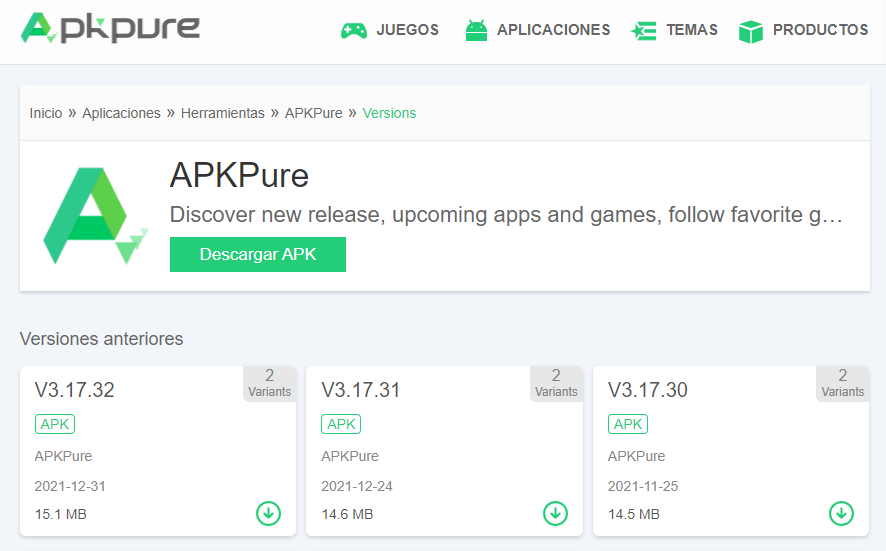Show the 2 Variants of V3.17.32
886x551 pixels.
(x=269, y=383)
